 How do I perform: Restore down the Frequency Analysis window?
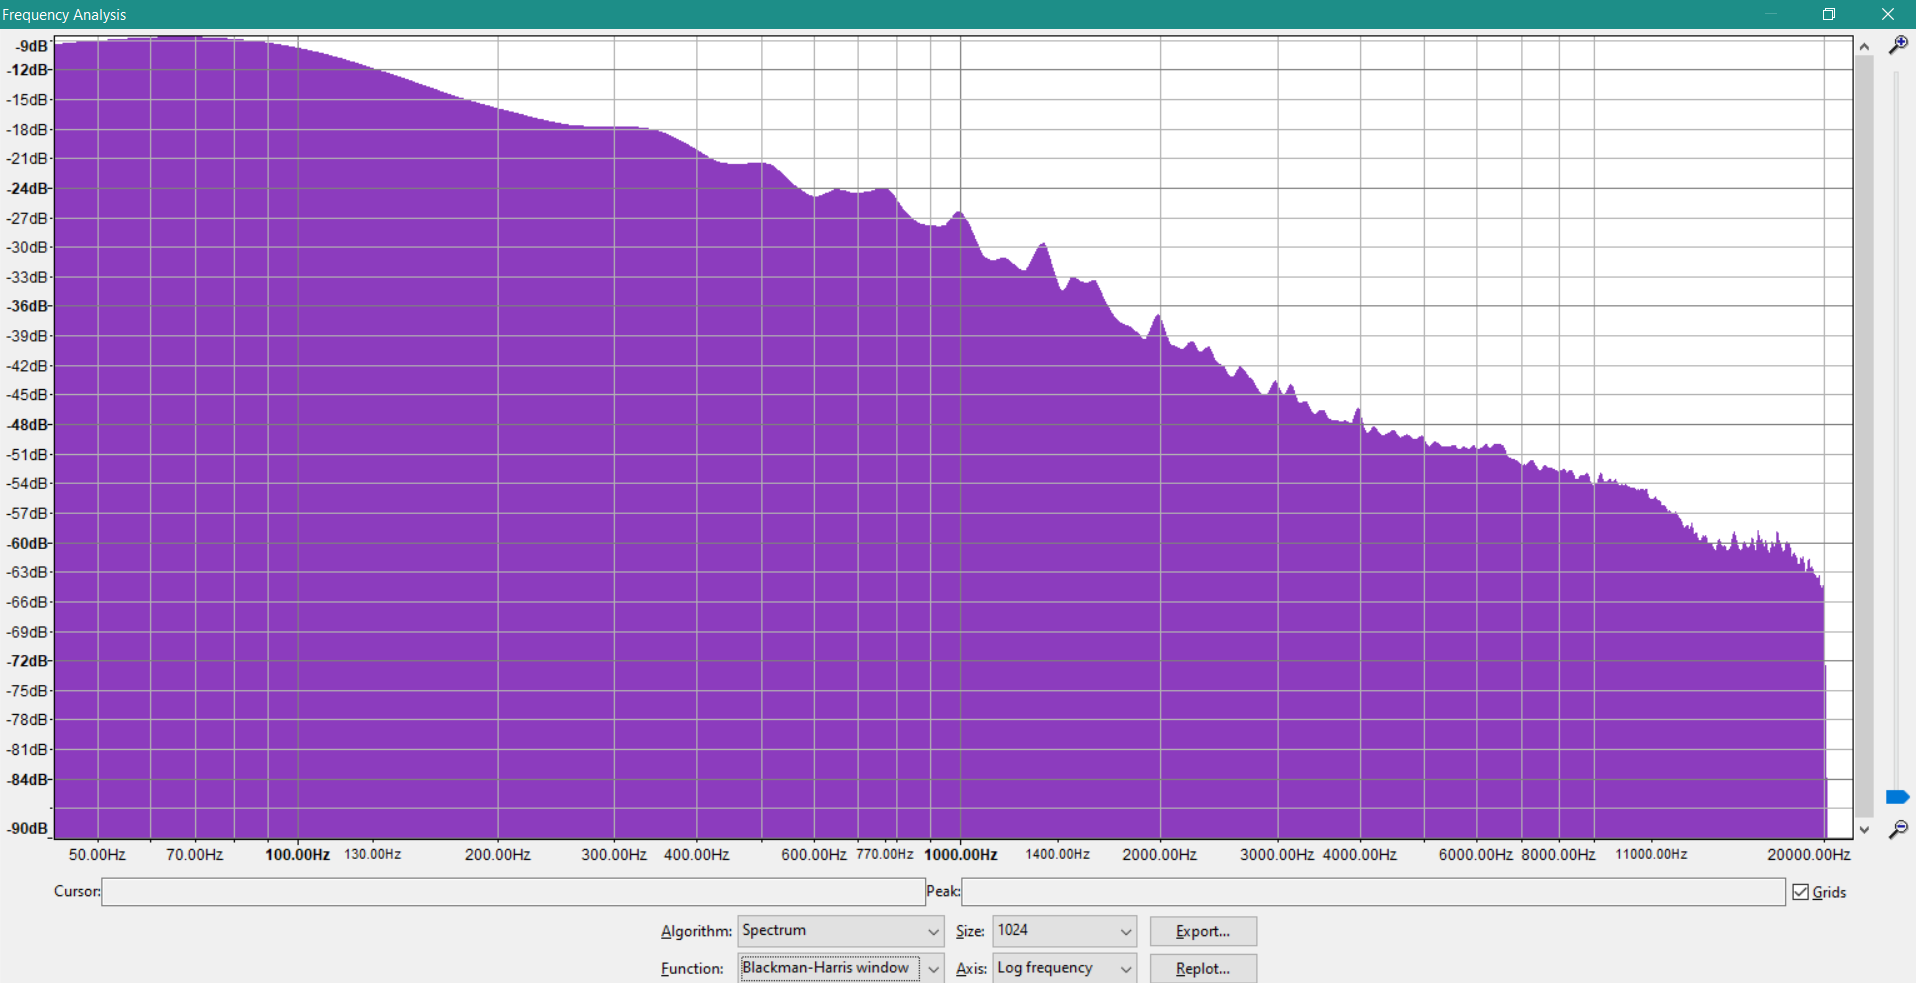tap(1828, 14)
